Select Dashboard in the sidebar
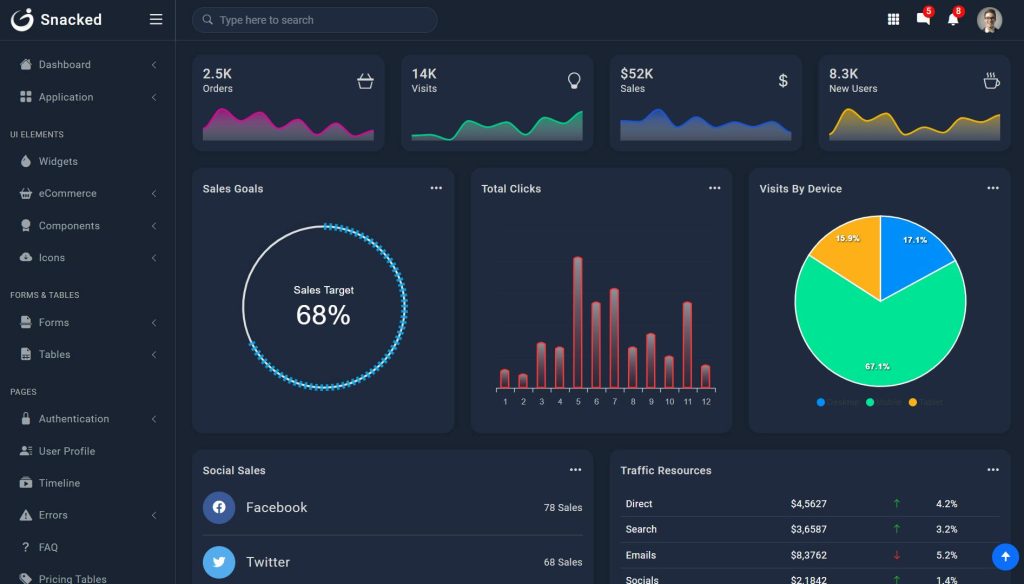Image resolution: width=1024 pixels, height=584 pixels. (65, 64)
